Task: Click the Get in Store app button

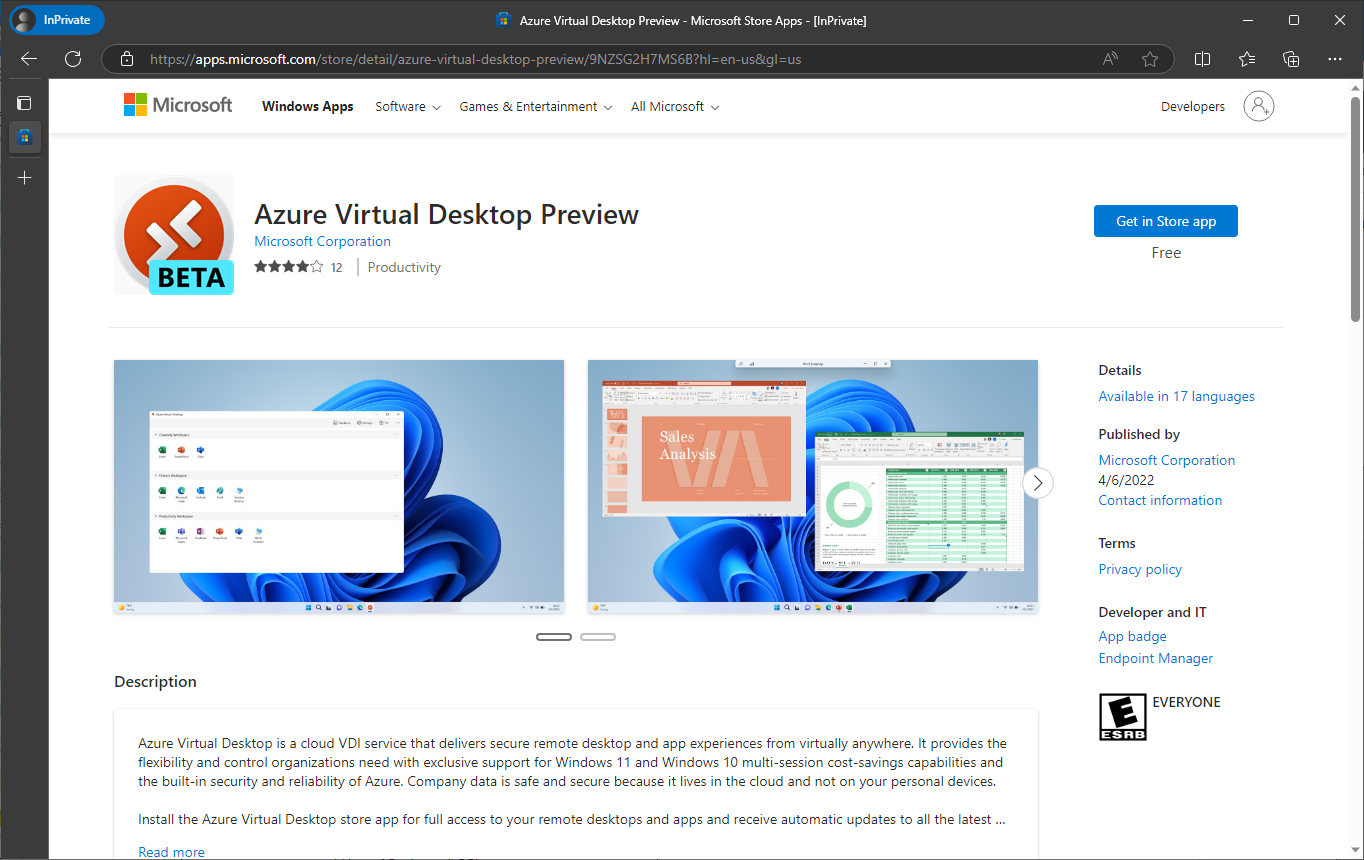Action: pyautogui.click(x=1166, y=221)
